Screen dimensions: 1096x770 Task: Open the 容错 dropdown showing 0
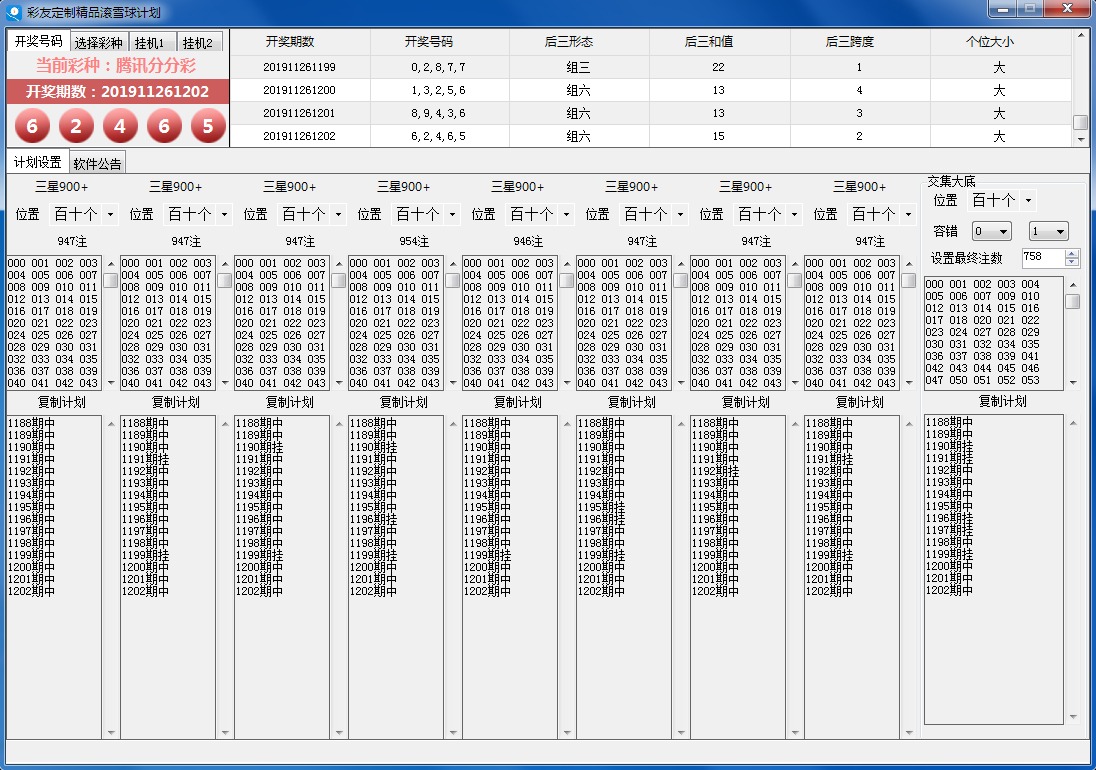[x=991, y=232]
